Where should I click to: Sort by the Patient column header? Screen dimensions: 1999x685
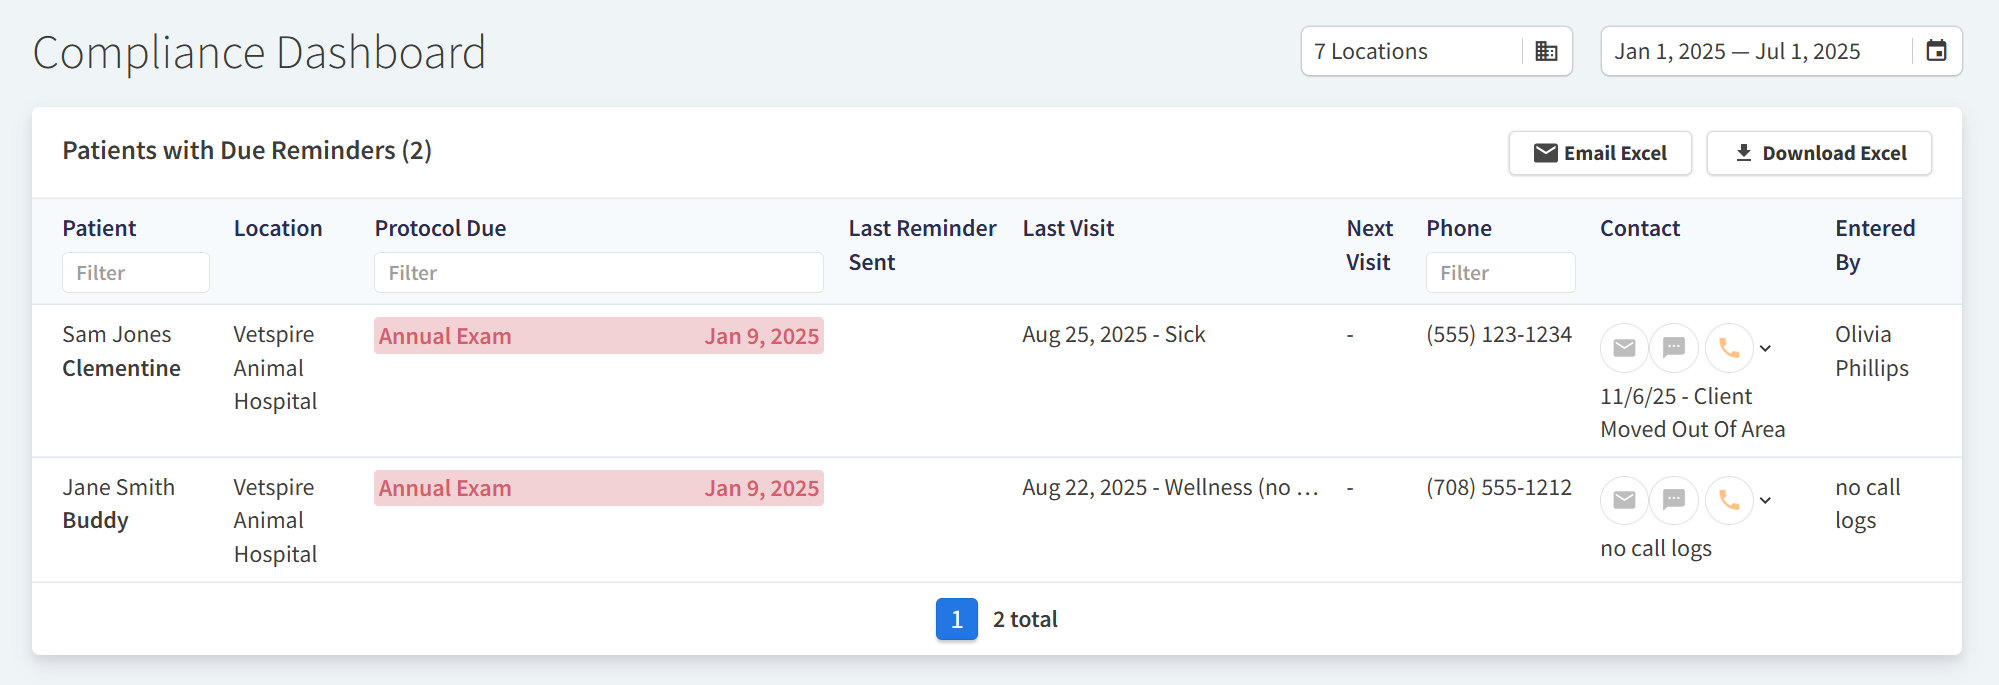(99, 228)
